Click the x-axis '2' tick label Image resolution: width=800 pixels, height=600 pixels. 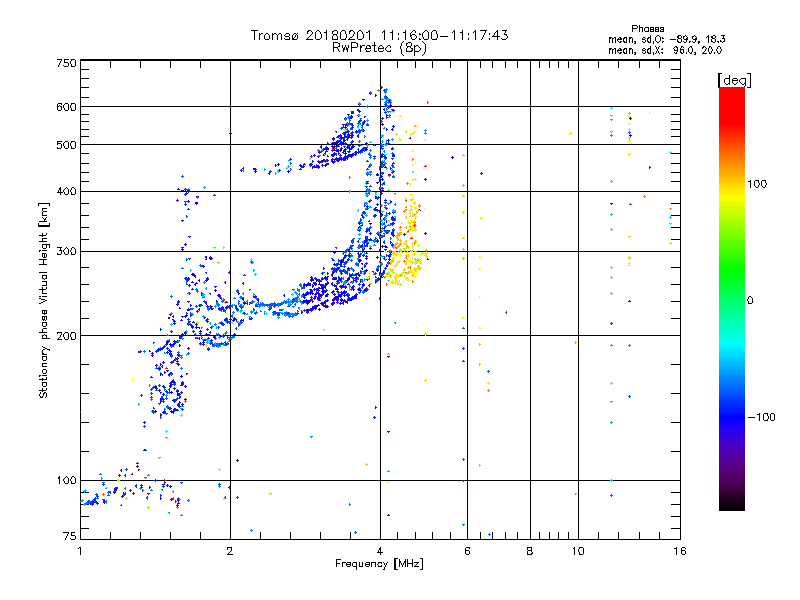click(x=230, y=551)
